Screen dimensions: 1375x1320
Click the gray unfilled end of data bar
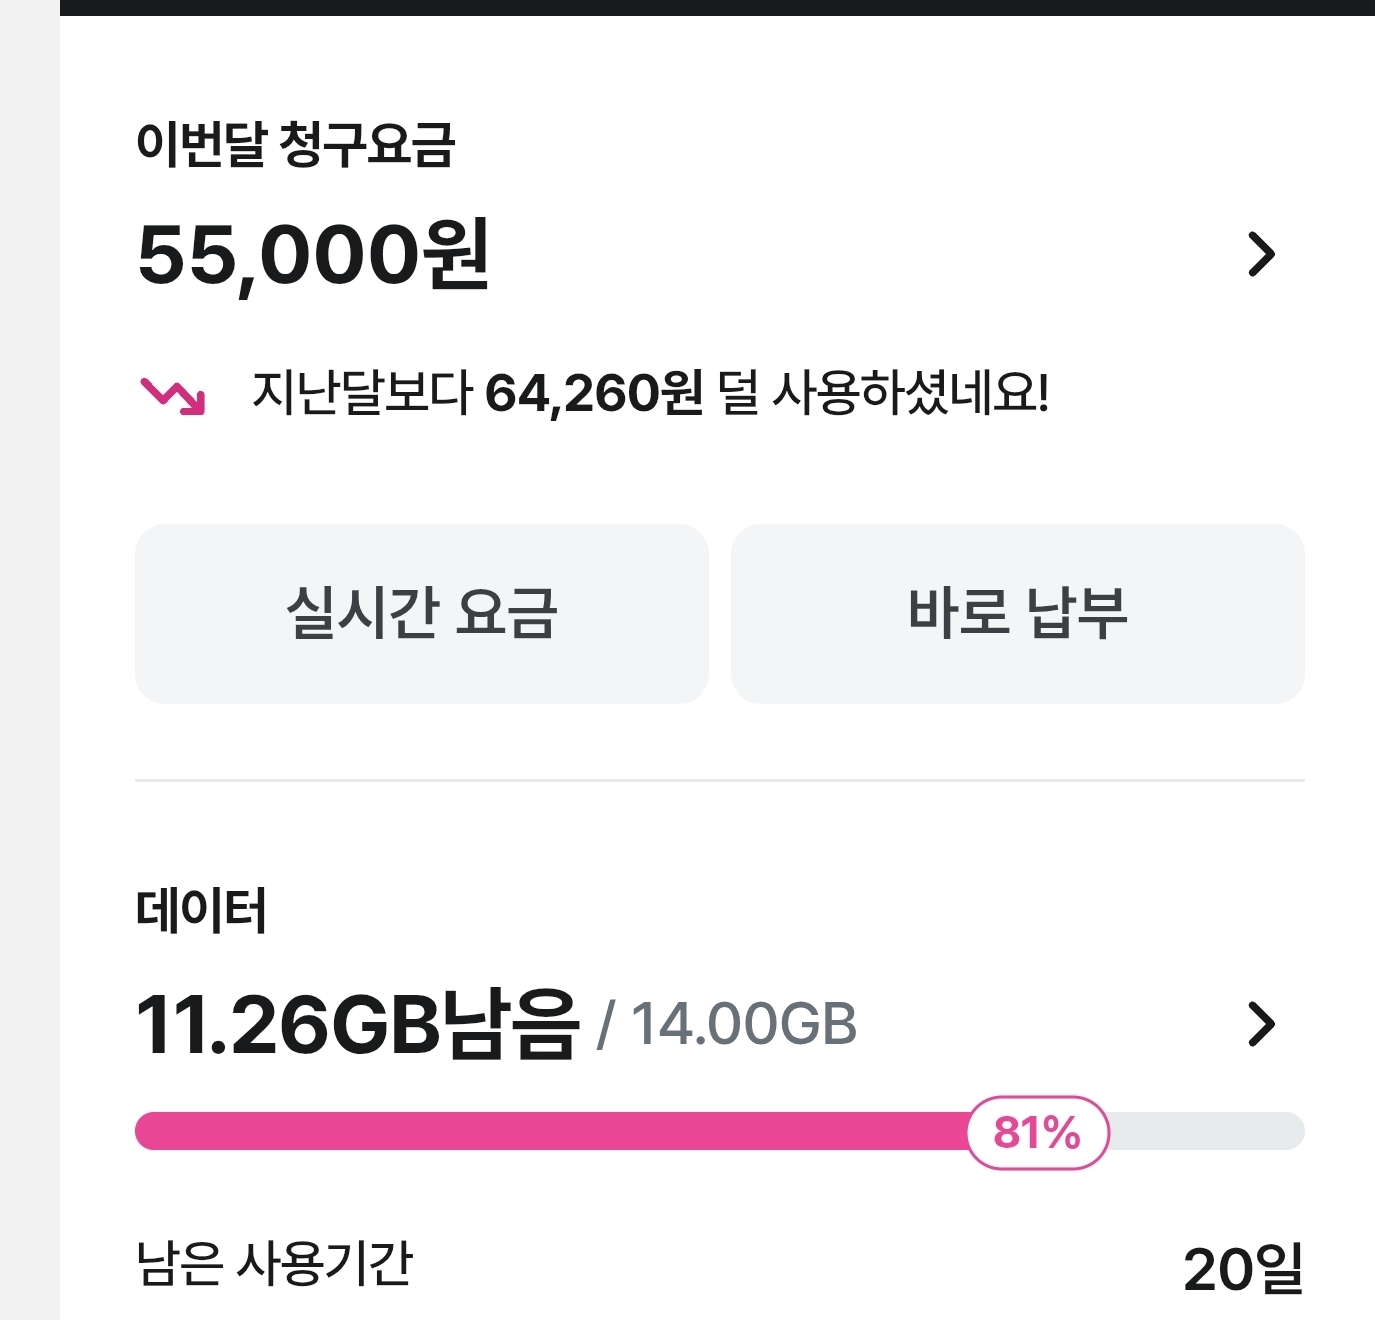click(1210, 1131)
